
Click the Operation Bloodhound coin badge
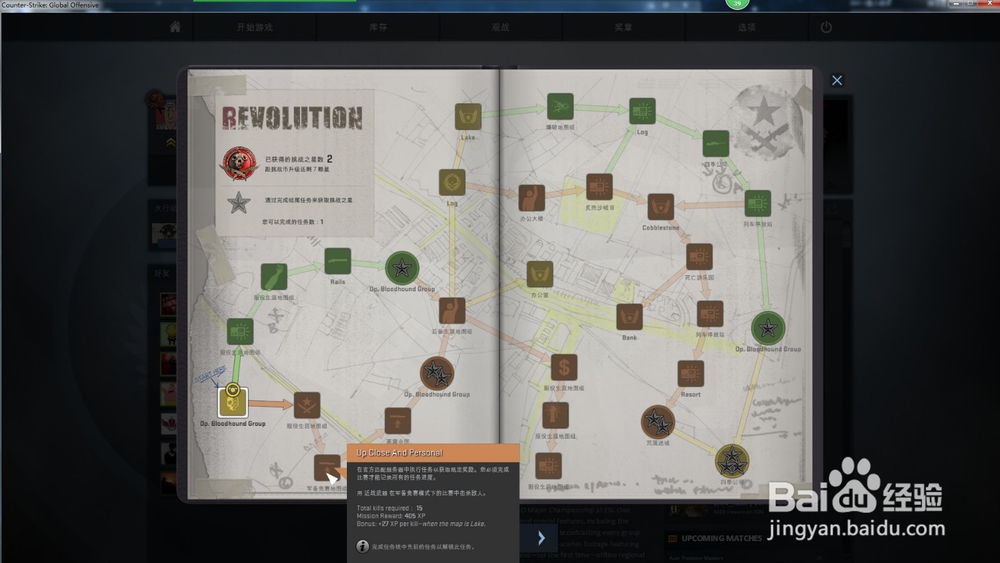click(239, 164)
